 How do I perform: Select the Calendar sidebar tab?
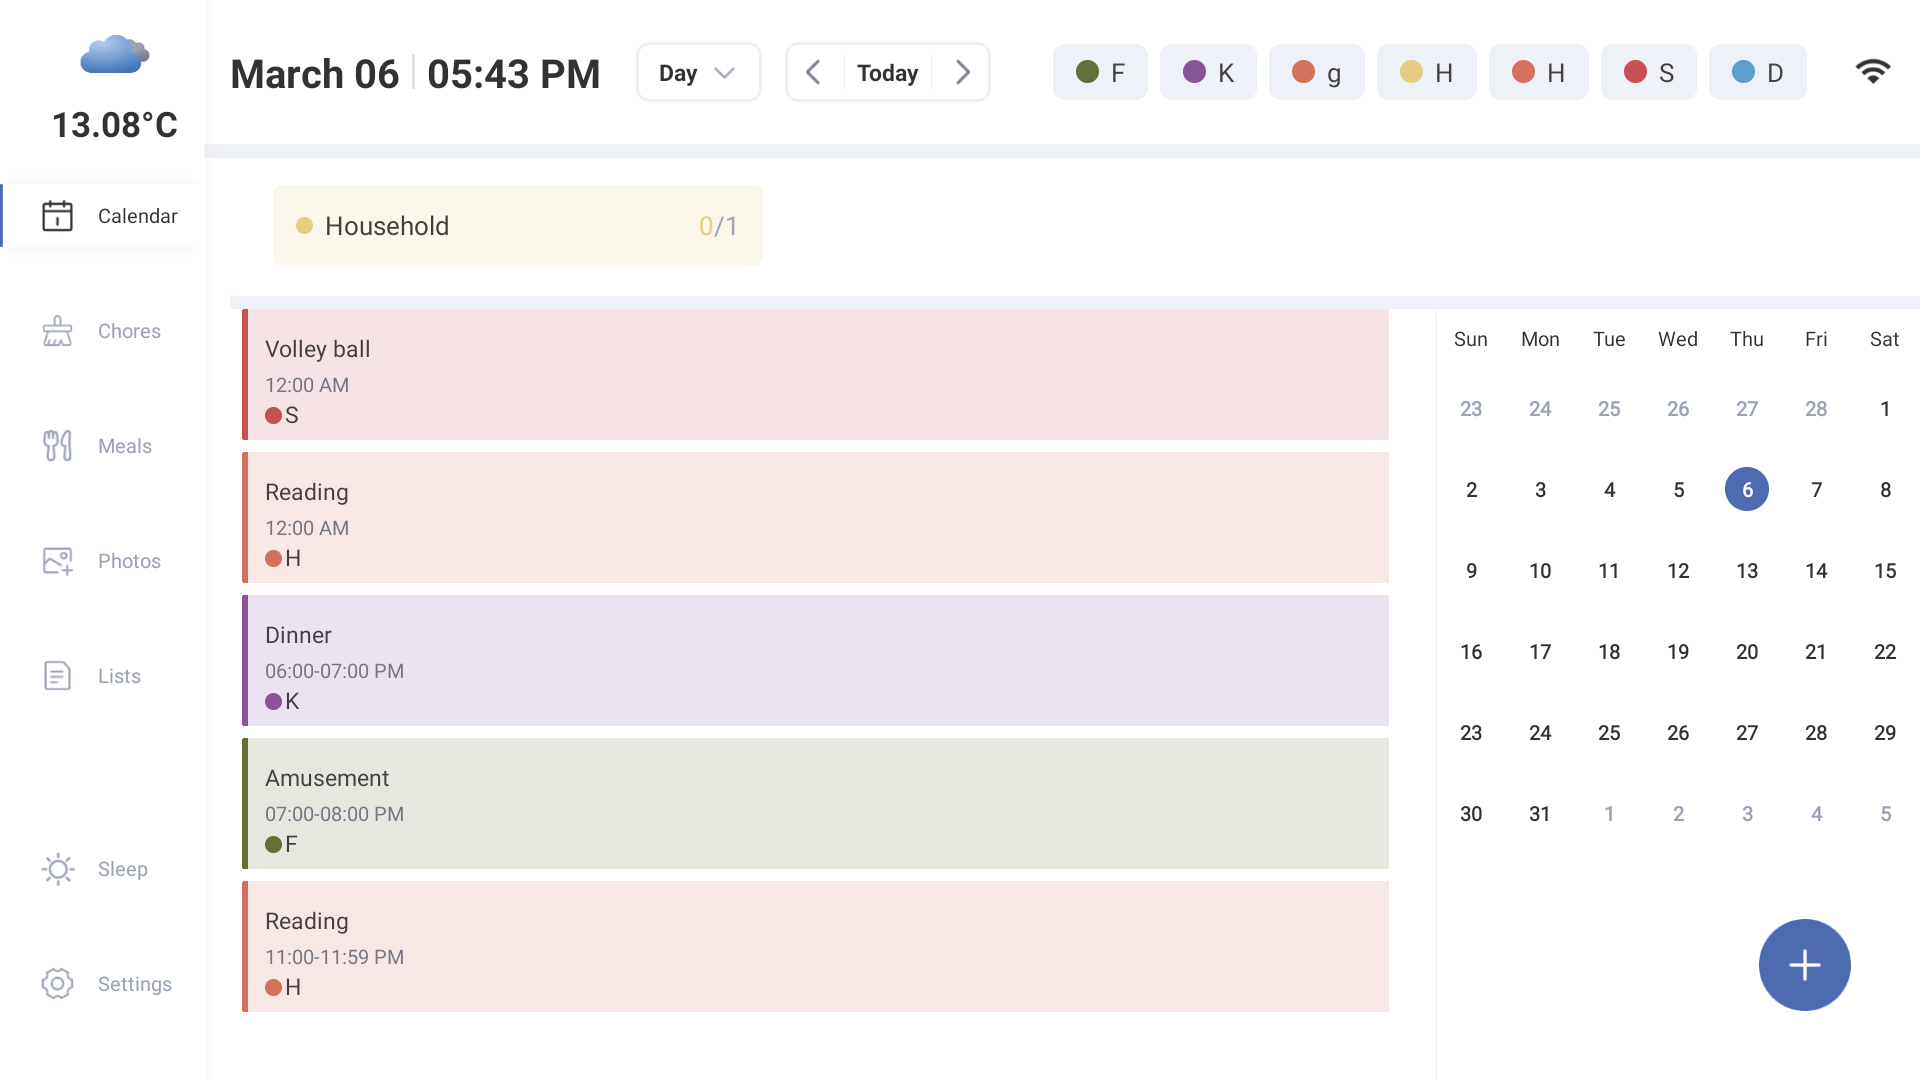click(104, 216)
